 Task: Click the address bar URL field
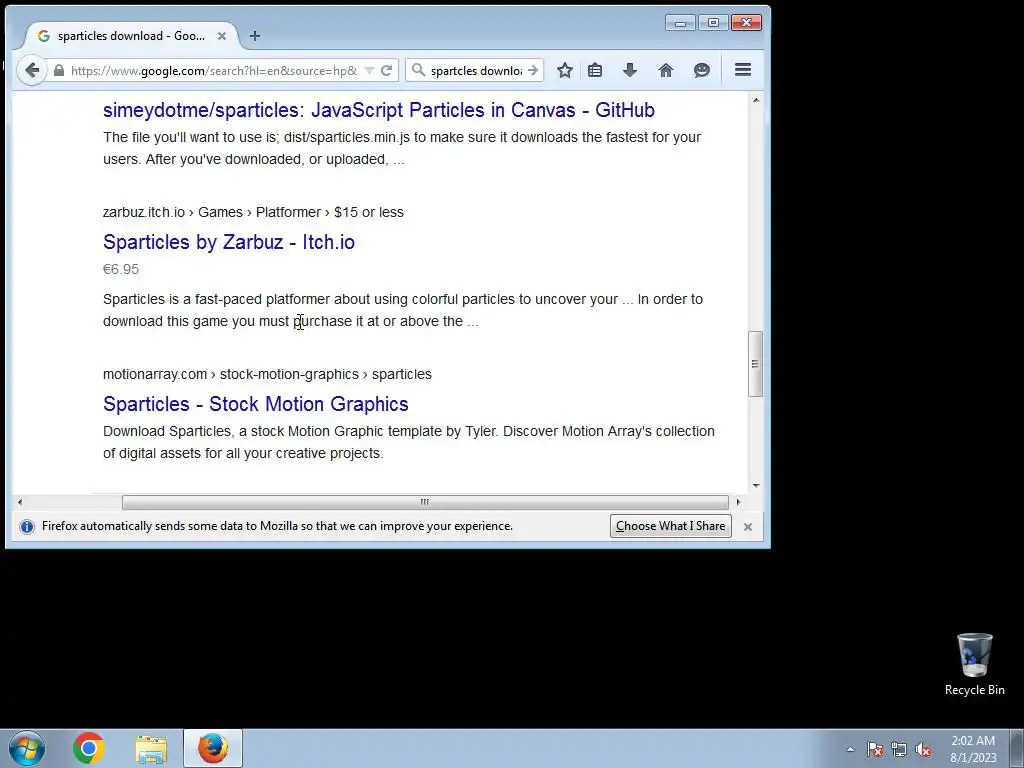pos(214,71)
